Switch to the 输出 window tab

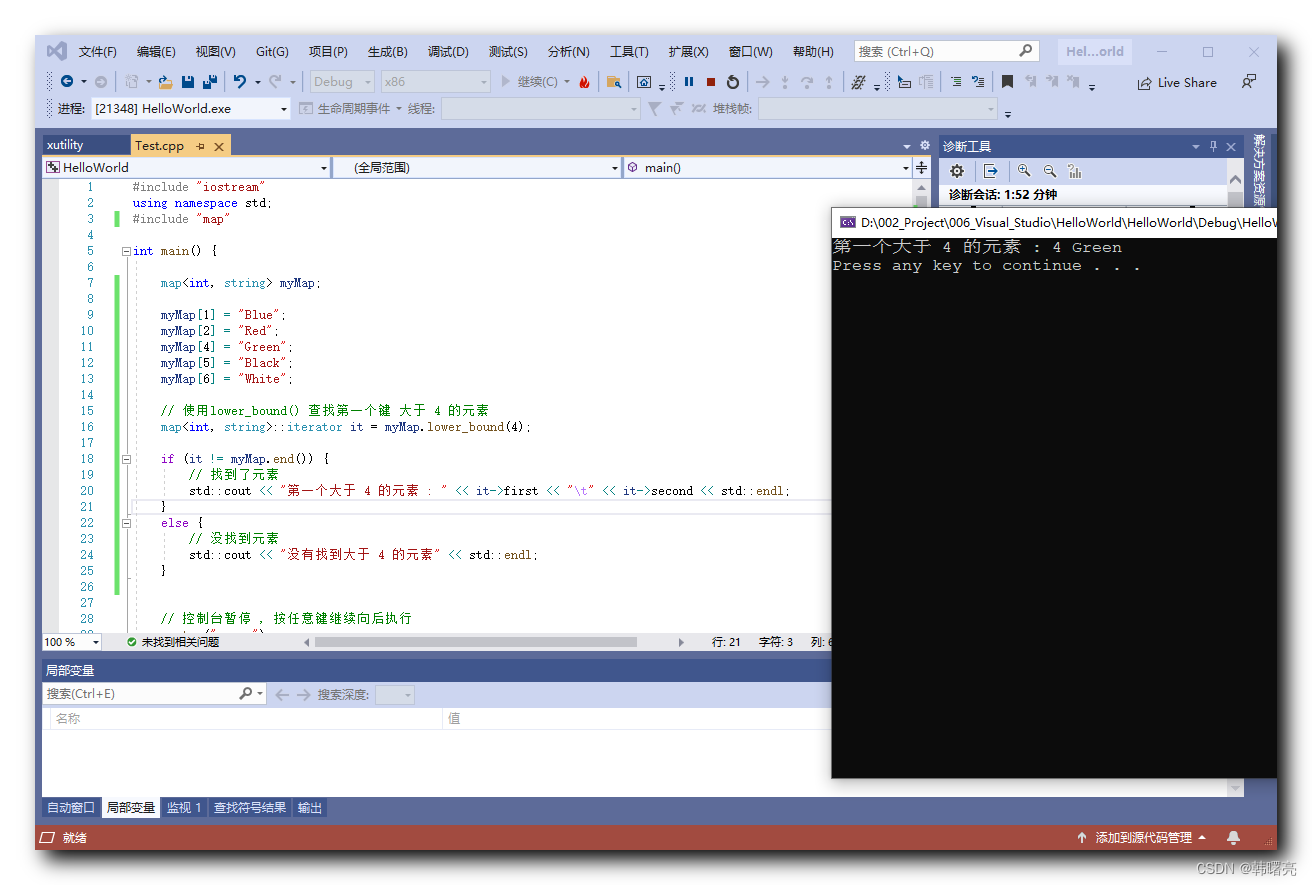point(309,807)
